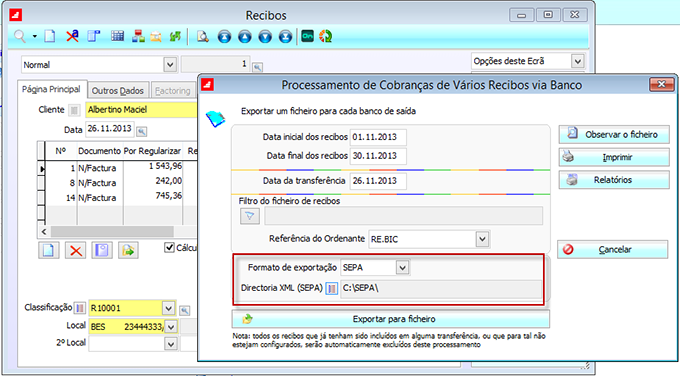
Task: Click the red X delete icon in toolbar
Action: pos(72,36)
